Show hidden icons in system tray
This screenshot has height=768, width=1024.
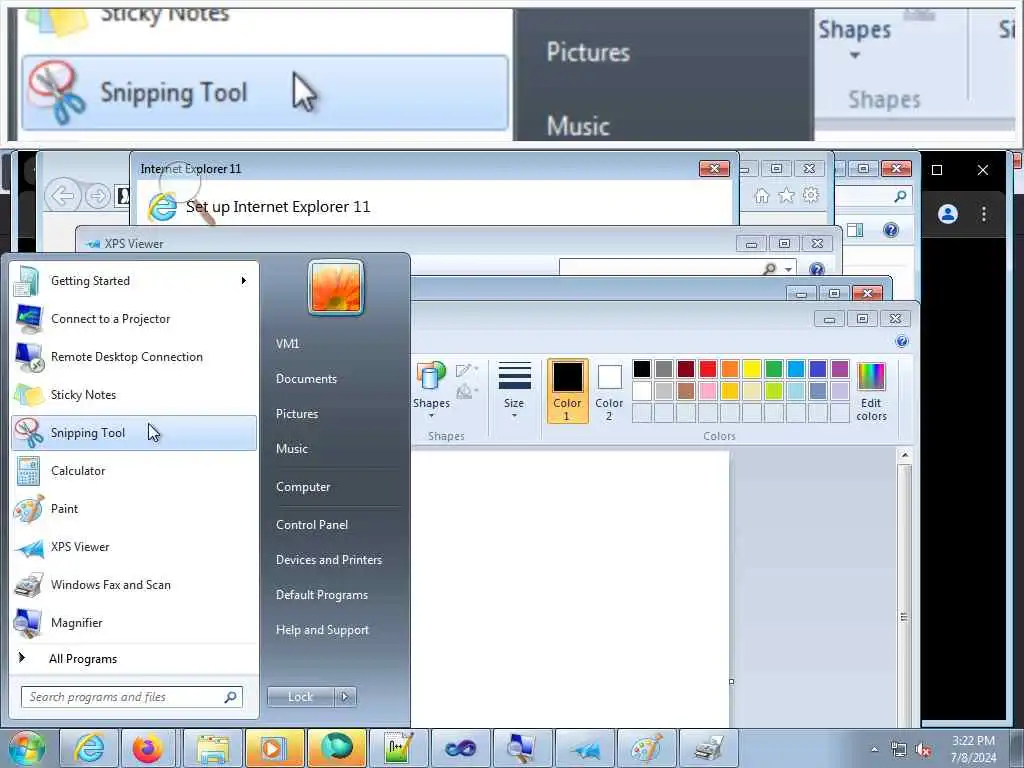(874, 750)
